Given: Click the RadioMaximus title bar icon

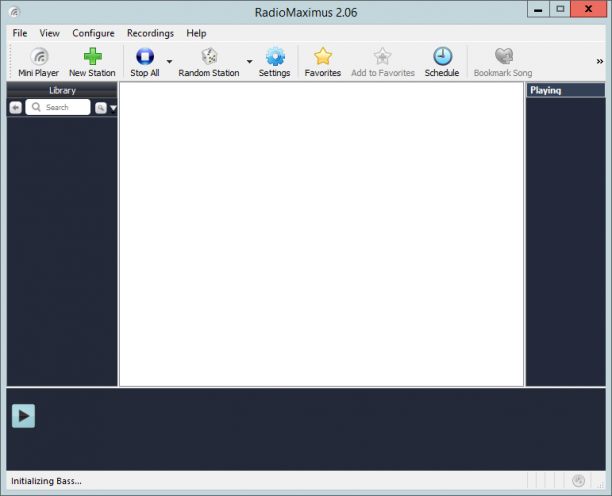Looking at the screenshot, I should point(14,12).
